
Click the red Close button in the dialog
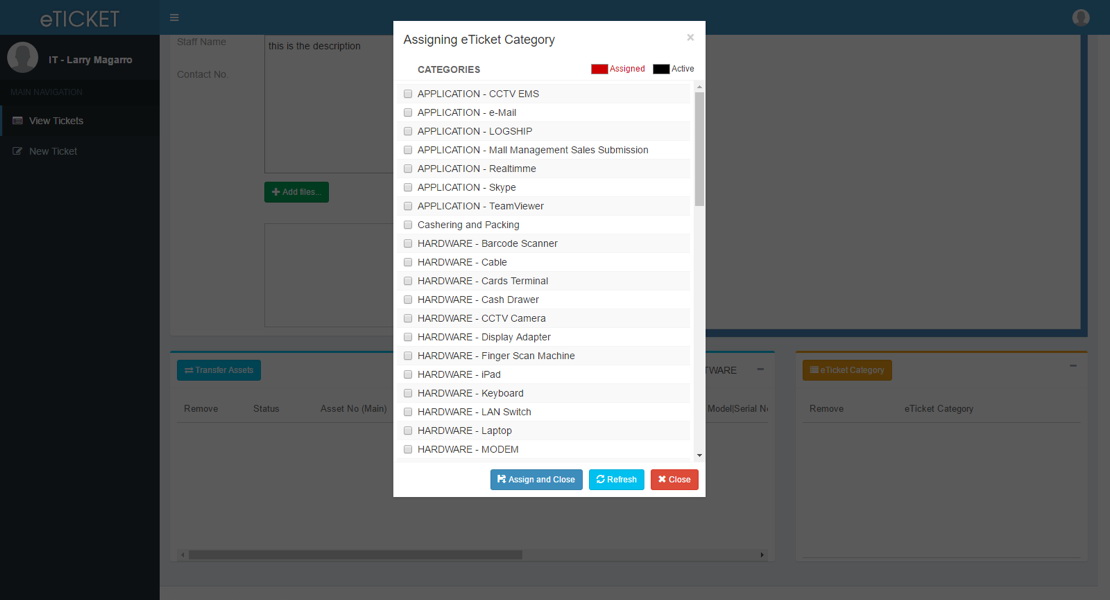(x=674, y=479)
